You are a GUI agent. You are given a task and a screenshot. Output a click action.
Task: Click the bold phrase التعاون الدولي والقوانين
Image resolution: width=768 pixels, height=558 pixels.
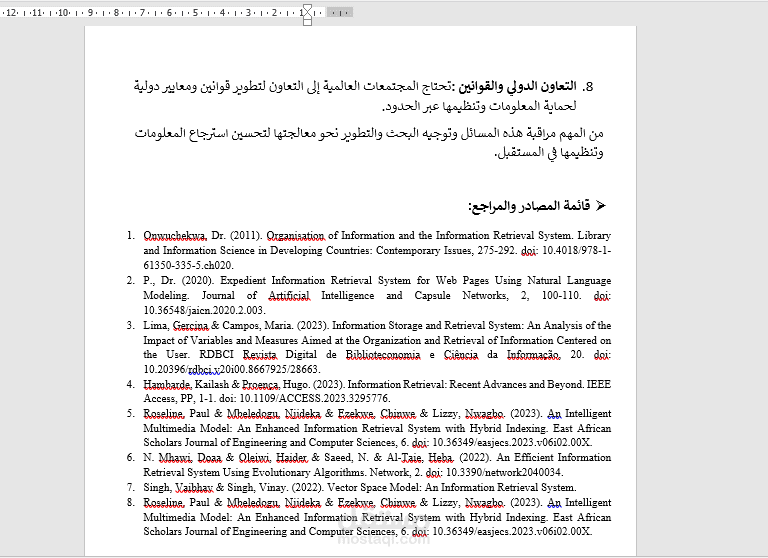516,87
